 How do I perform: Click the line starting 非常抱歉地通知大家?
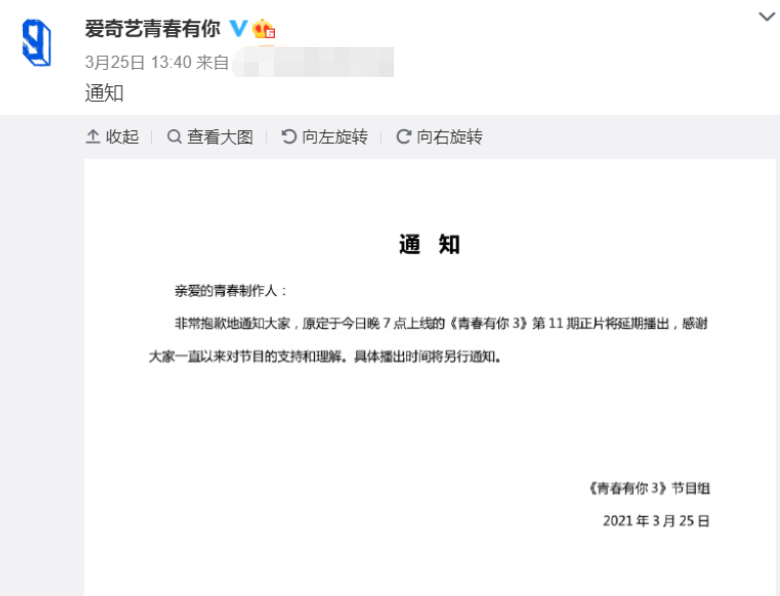pos(441,324)
